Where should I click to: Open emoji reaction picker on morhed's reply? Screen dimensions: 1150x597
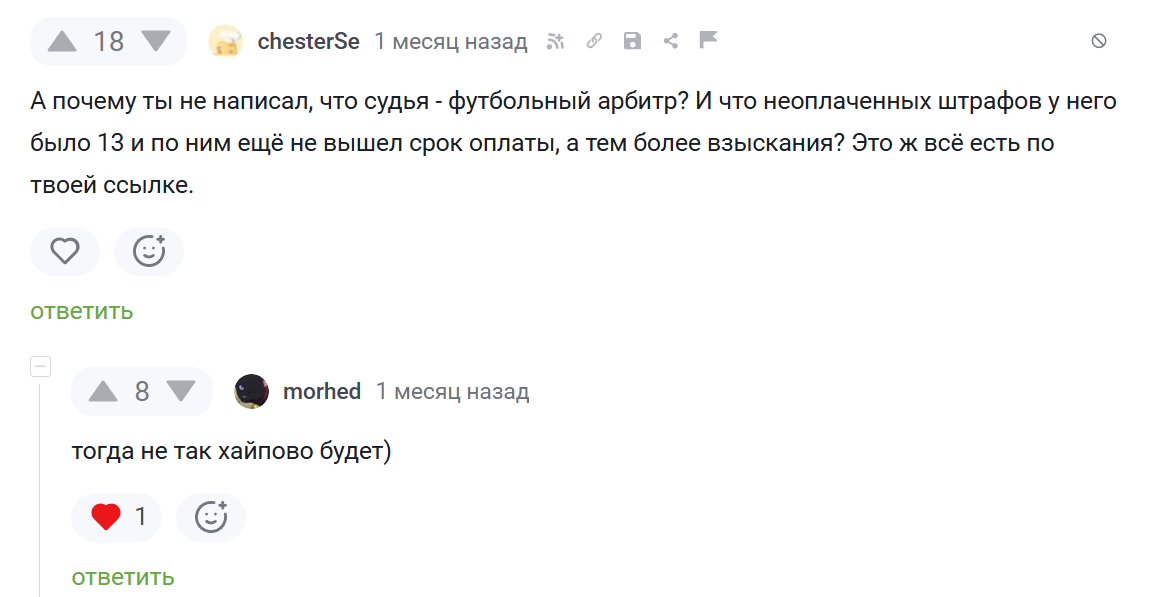tap(211, 517)
